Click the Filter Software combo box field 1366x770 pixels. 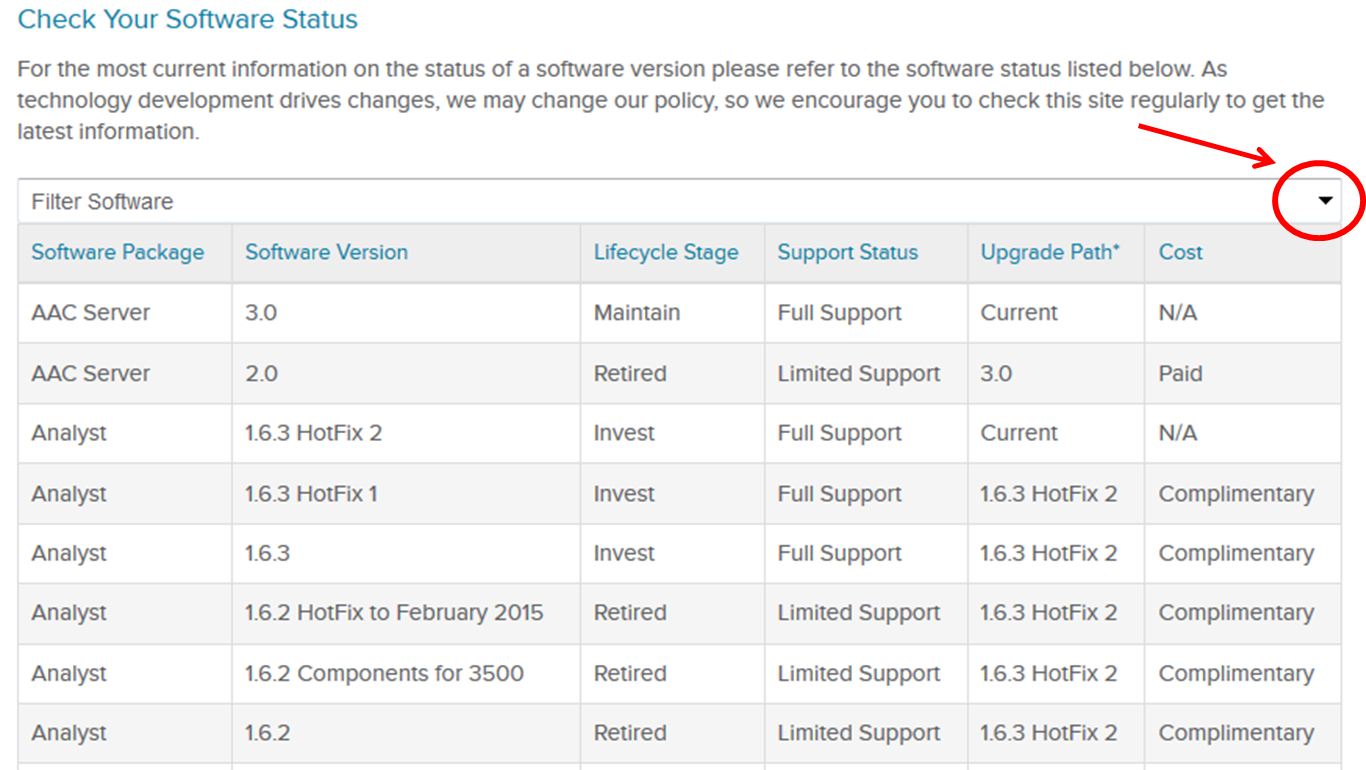679,201
